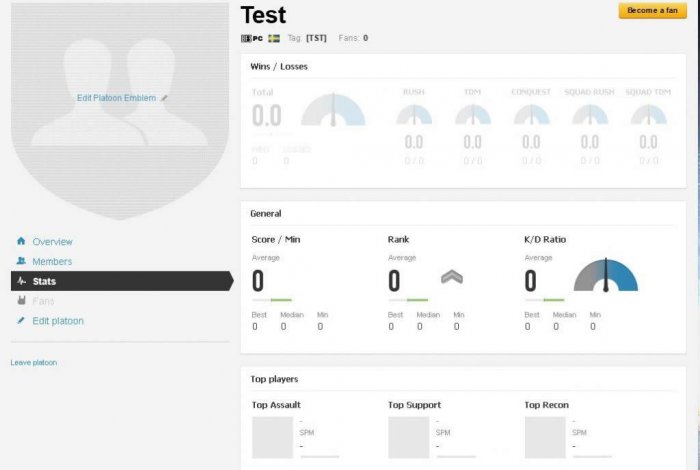Click the Top Support player avatar
The width and height of the screenshot is (700, 470).
pyautogui.click(x=408, y=437)
